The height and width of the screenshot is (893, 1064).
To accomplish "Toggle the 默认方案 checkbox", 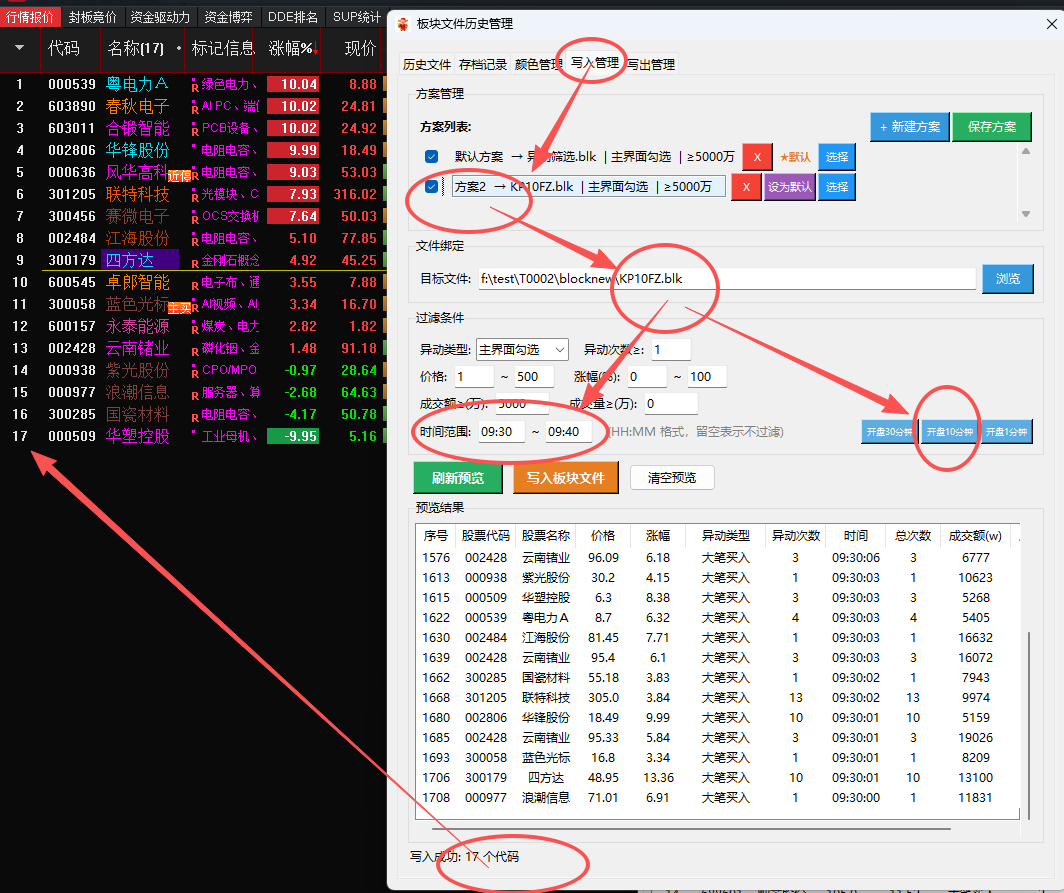I will click(431, 157).
